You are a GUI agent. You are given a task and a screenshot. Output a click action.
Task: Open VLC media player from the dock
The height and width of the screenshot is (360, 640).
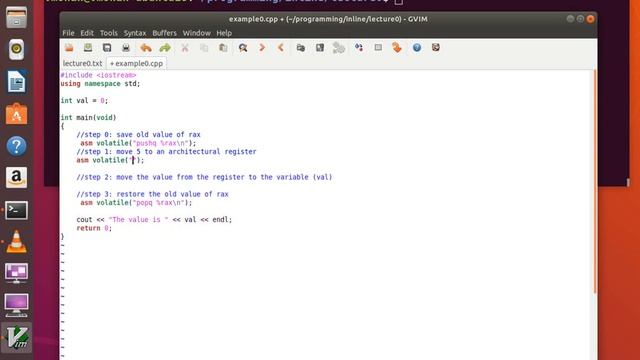tap(16, 242)
